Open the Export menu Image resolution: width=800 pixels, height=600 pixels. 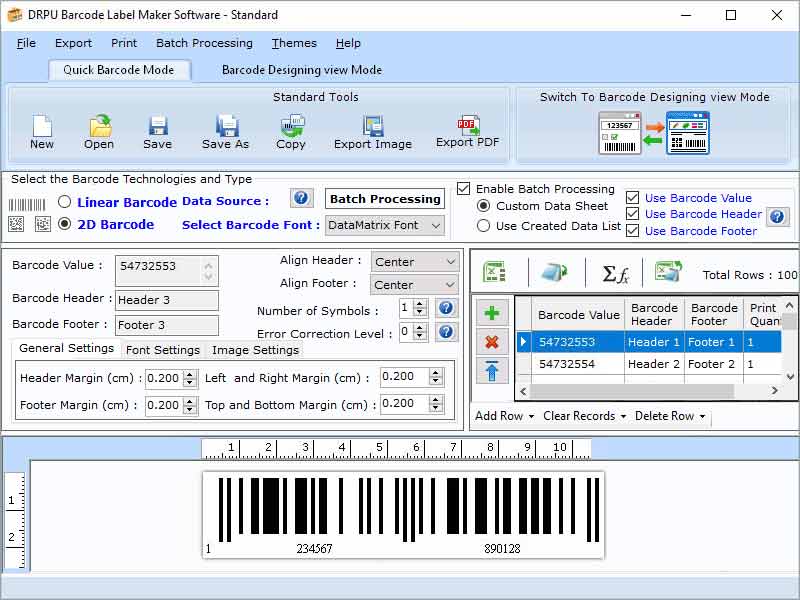coord(73,43)
